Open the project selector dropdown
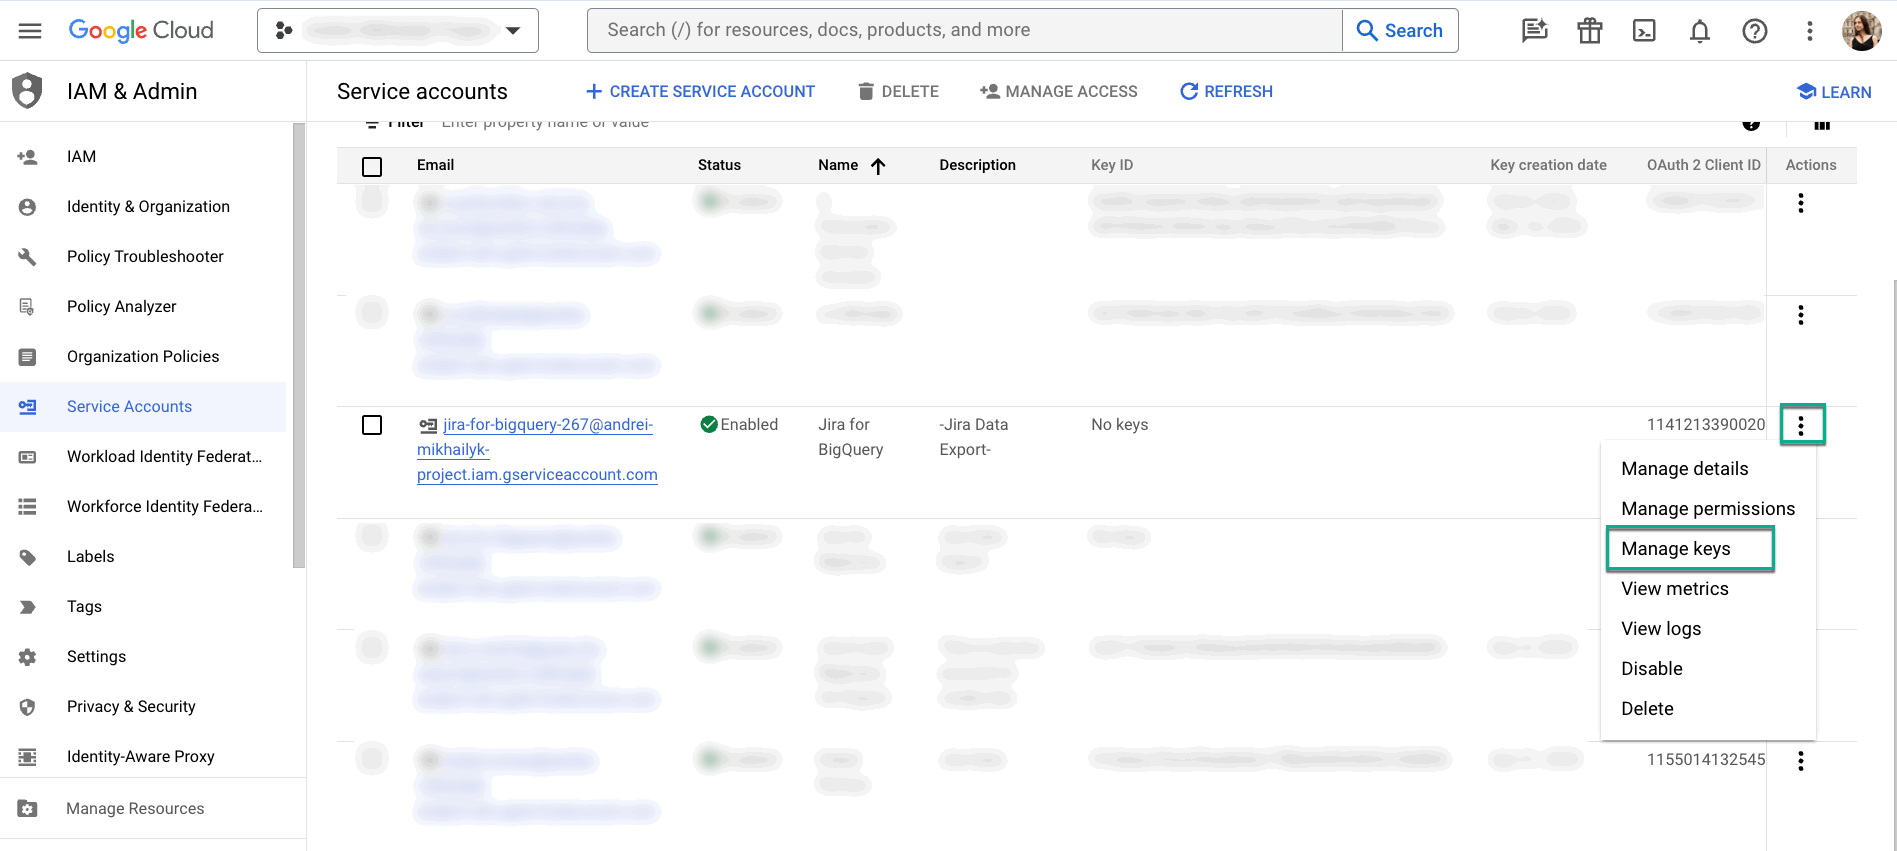Image resolution: width=1897 pixels, height=851 pixels. tap(398, 31)
